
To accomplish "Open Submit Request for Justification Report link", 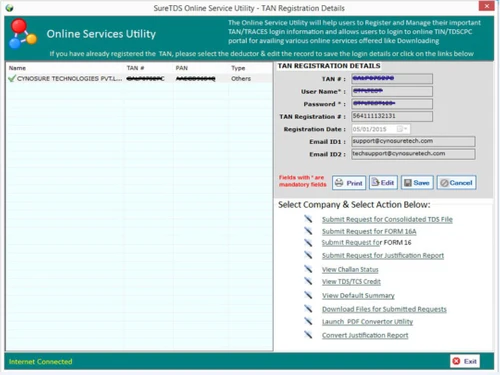I will click(383, 256).
